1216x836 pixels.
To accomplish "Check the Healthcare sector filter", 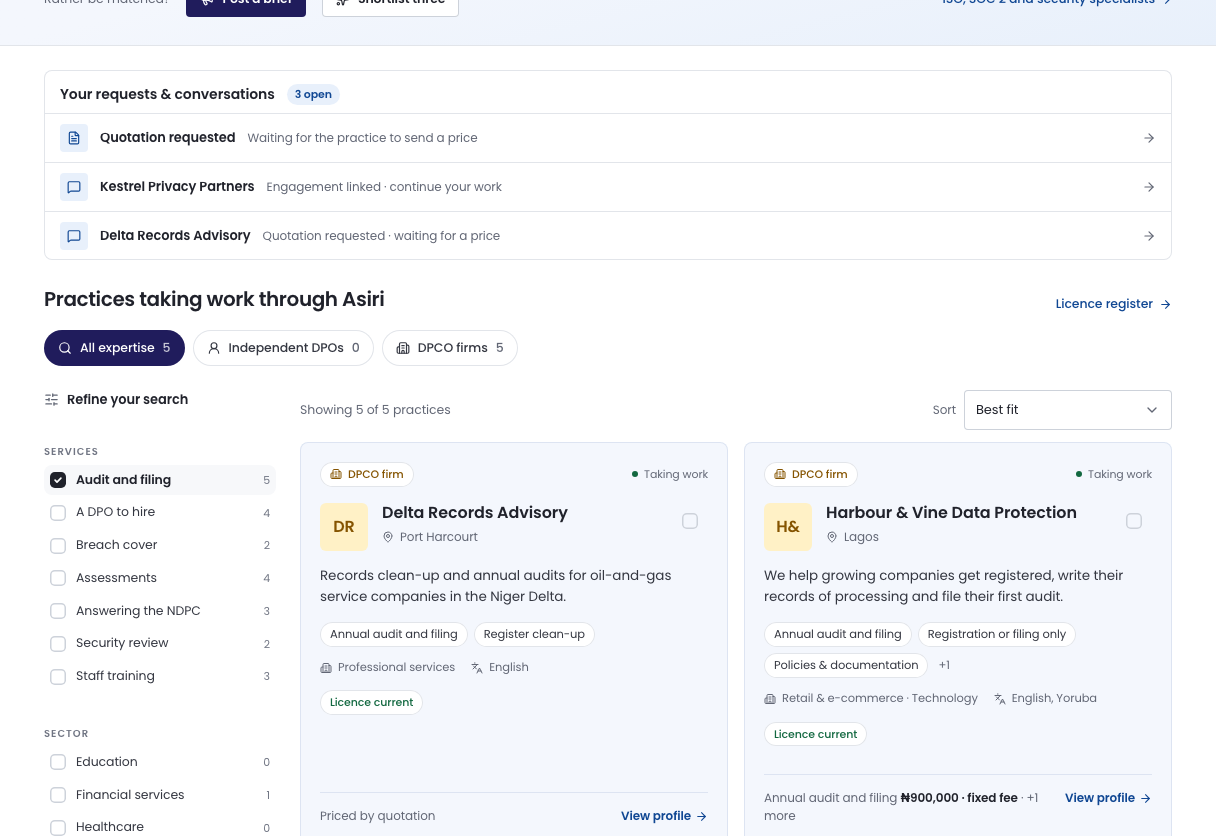I will (x=58, y=828).
